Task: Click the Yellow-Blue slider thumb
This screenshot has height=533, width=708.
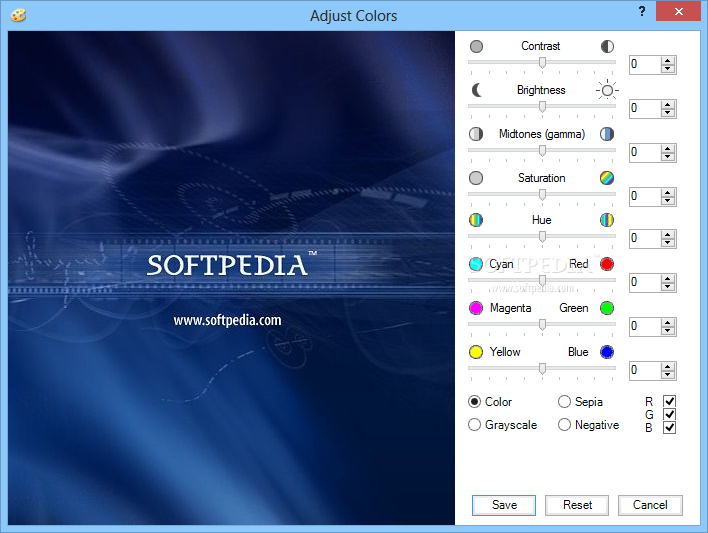Action: (542, 368)
